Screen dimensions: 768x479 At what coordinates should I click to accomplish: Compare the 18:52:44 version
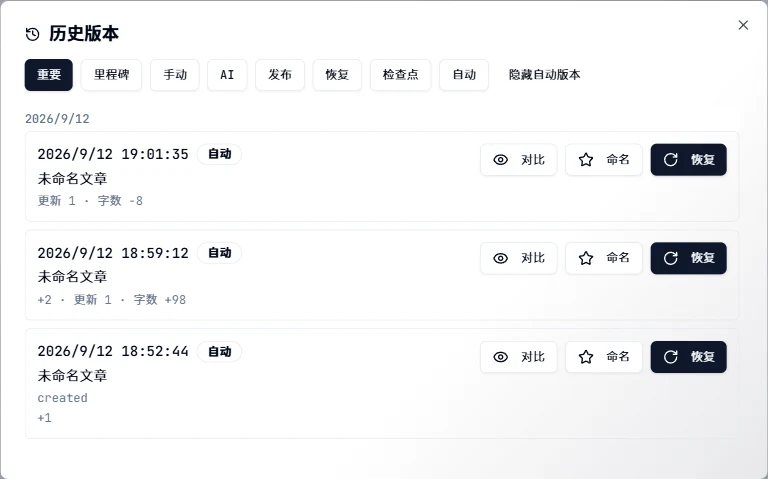[x=519, y=357]
